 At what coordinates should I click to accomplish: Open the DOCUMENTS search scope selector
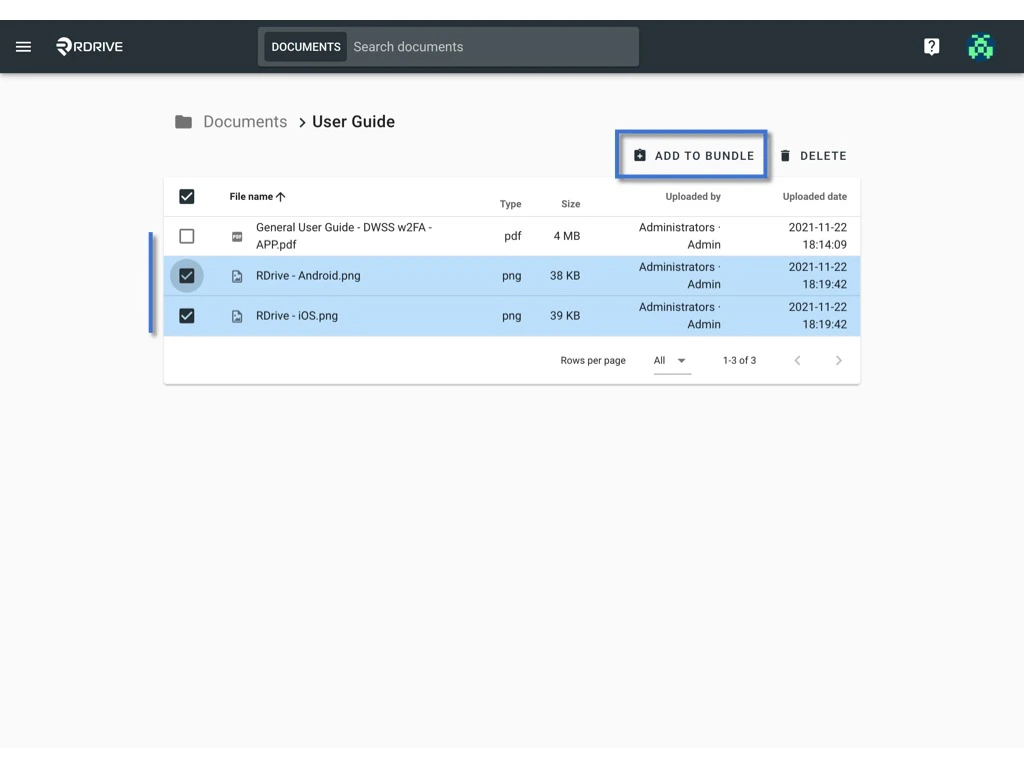(x=305, y=46)
